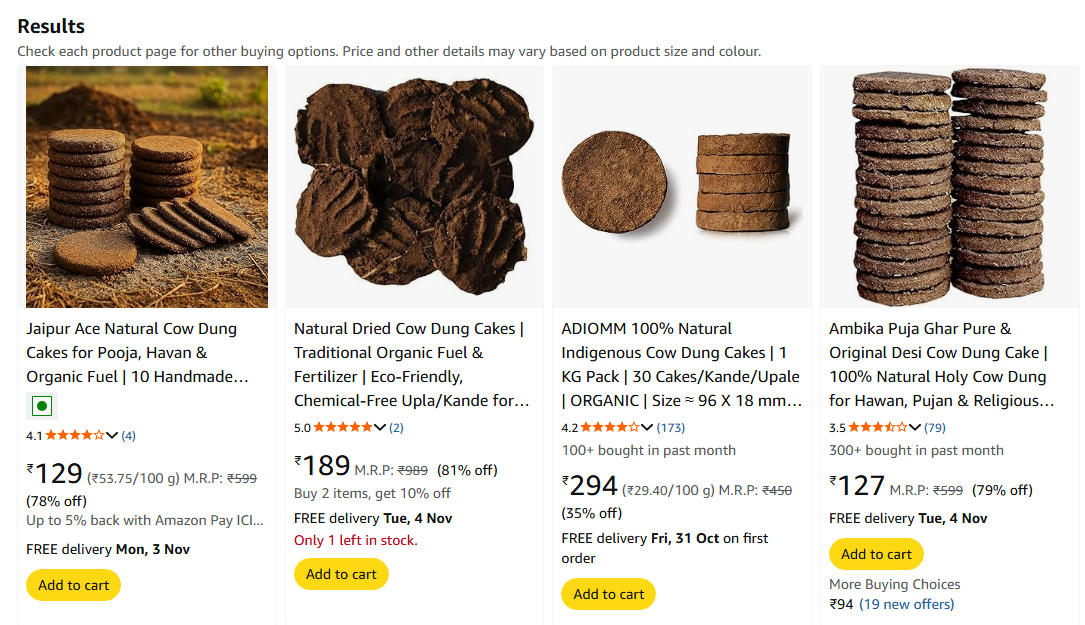The height and width of the screenshot is (625, 1085).
Task: Open the 19 new offers link
Action: pos(907,604)
